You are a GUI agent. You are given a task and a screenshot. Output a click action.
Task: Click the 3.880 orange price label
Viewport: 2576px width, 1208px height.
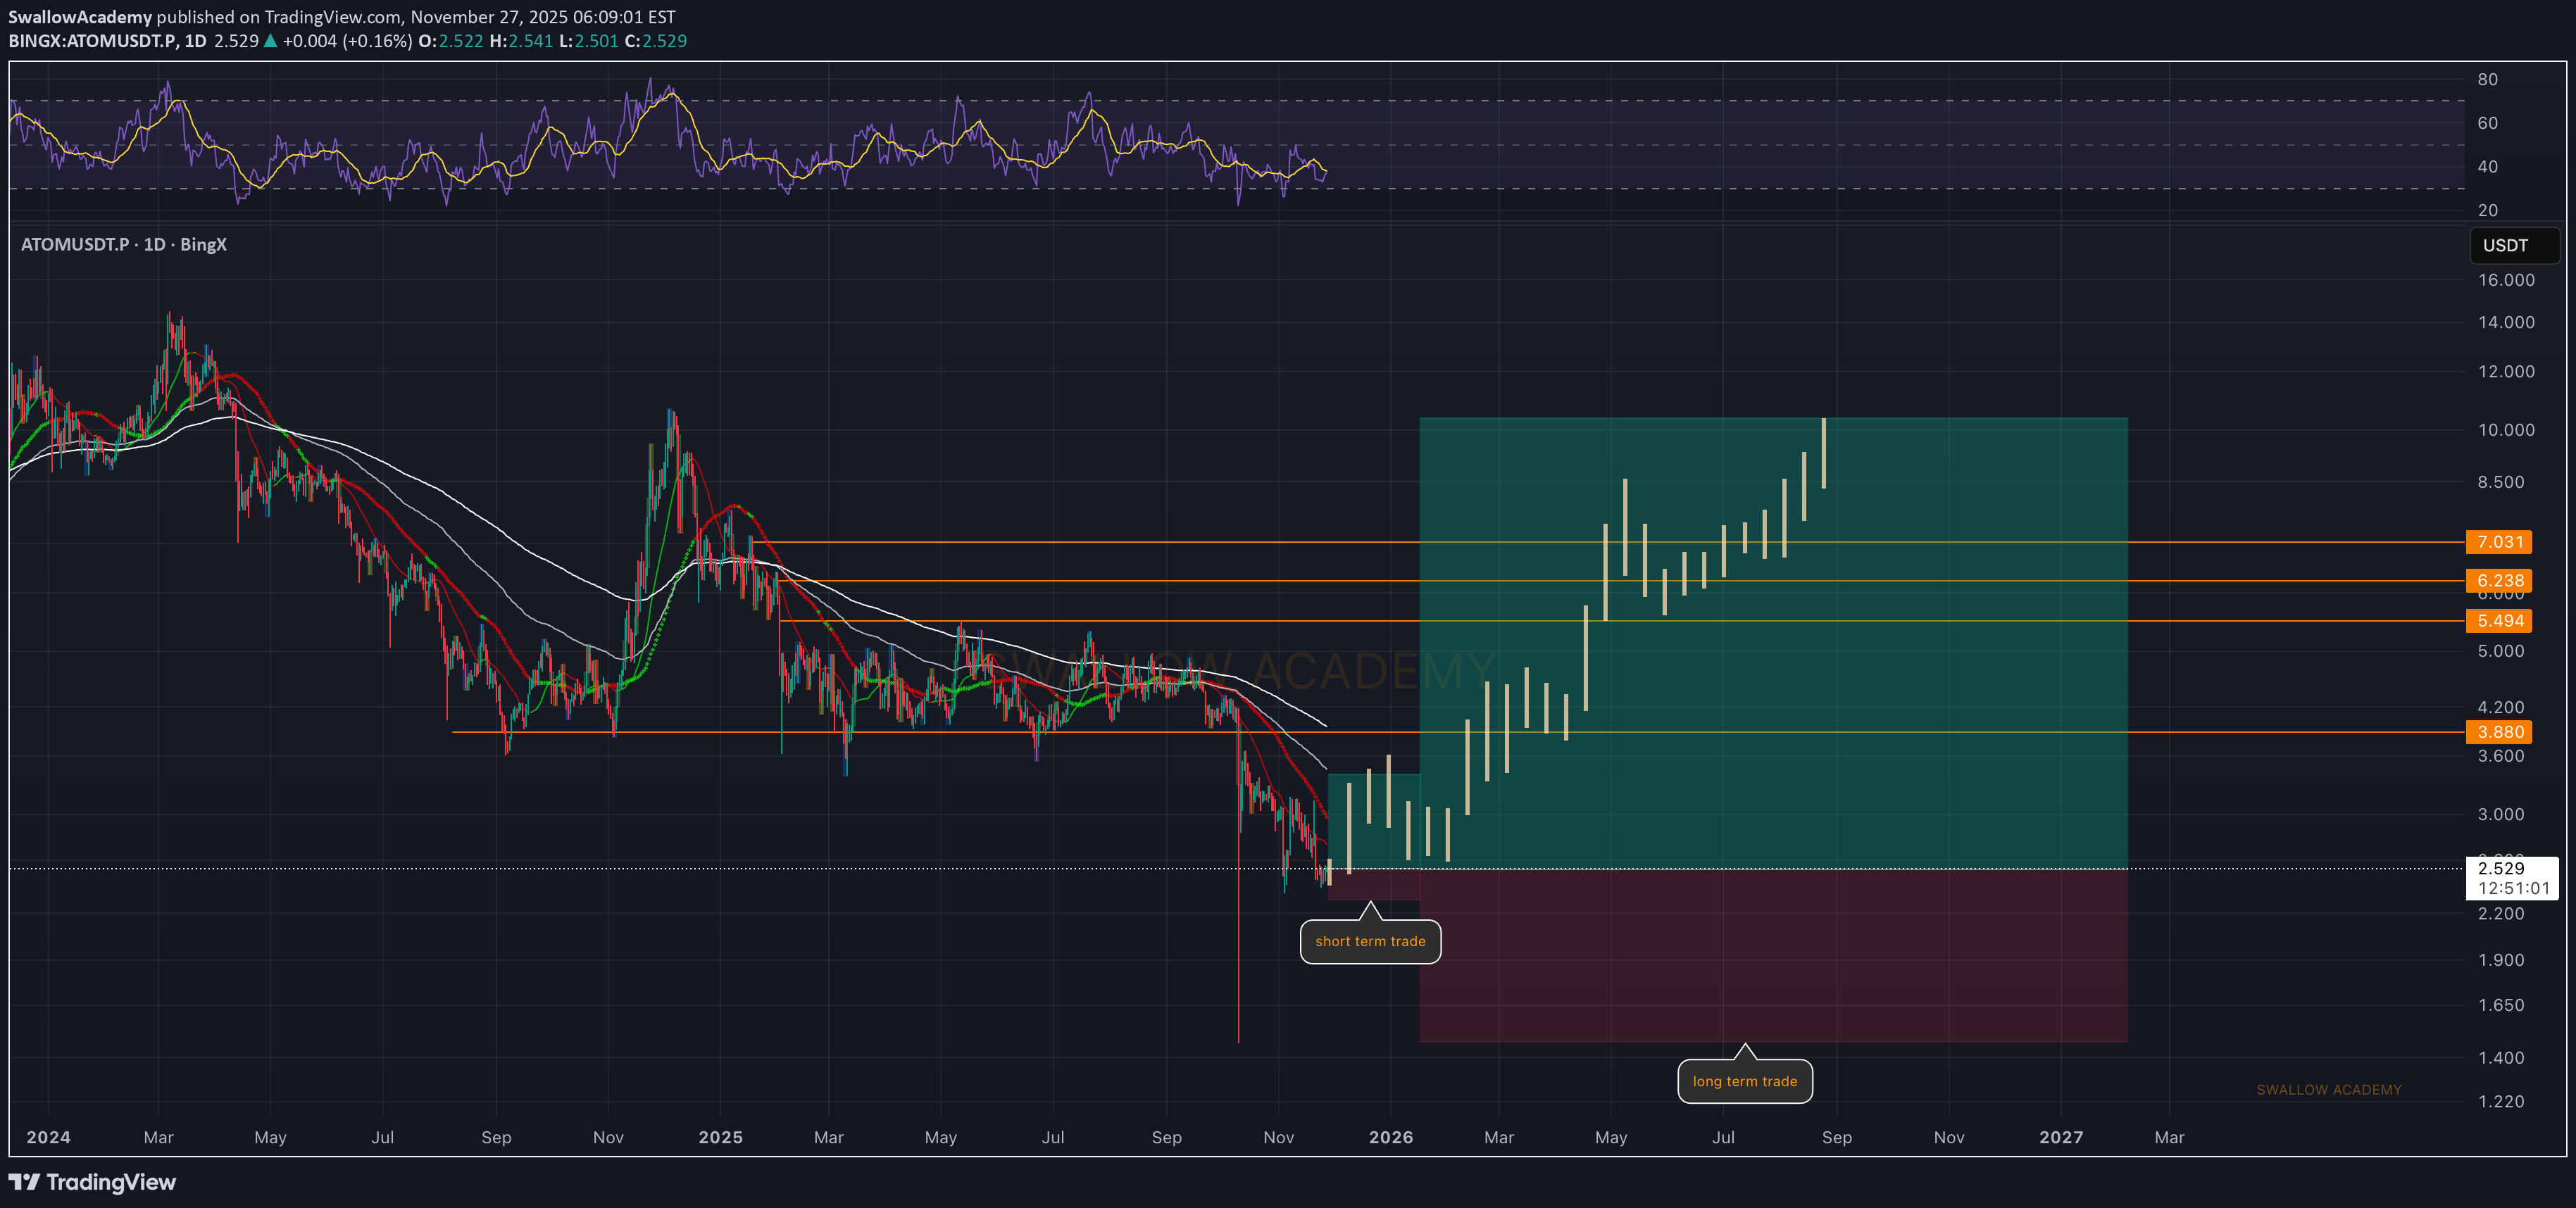click(2499, 732)
